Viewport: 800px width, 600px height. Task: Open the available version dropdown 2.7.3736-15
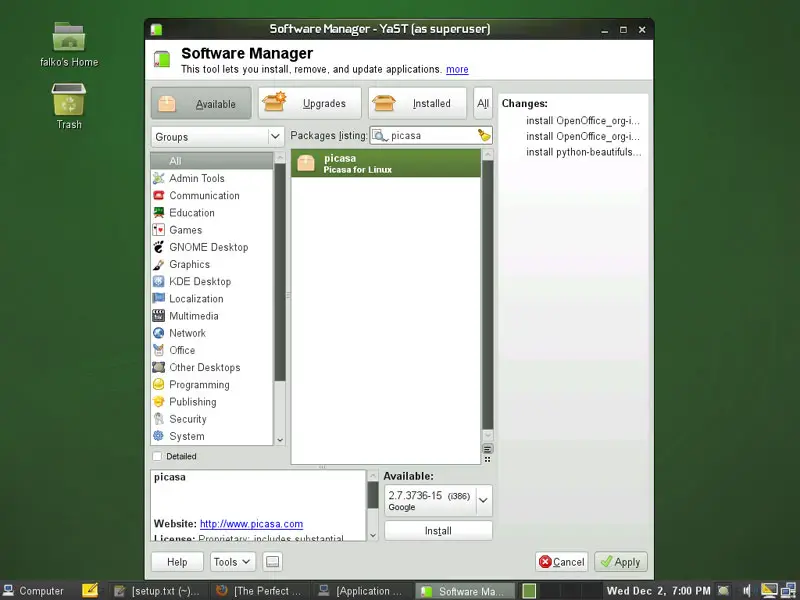pyautogui.click(x=438, y=501)
